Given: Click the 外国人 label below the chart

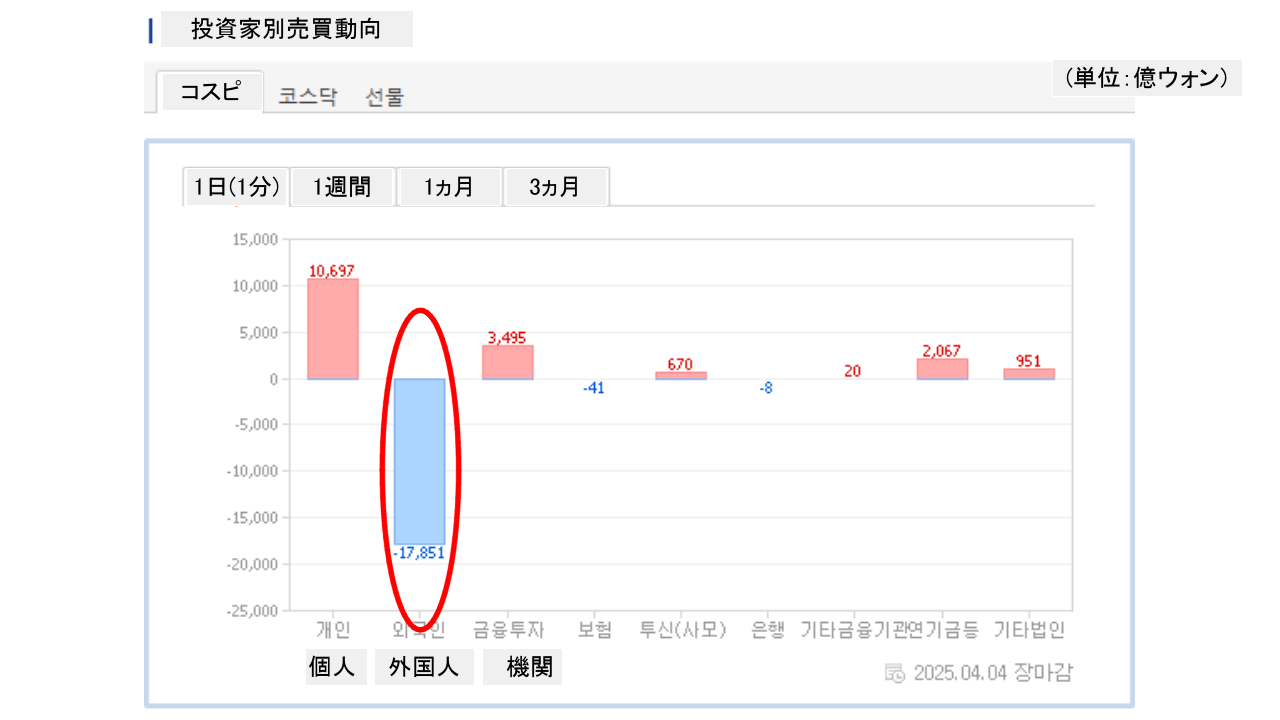Looking at the screenshot, I should [x=424, y=667].
